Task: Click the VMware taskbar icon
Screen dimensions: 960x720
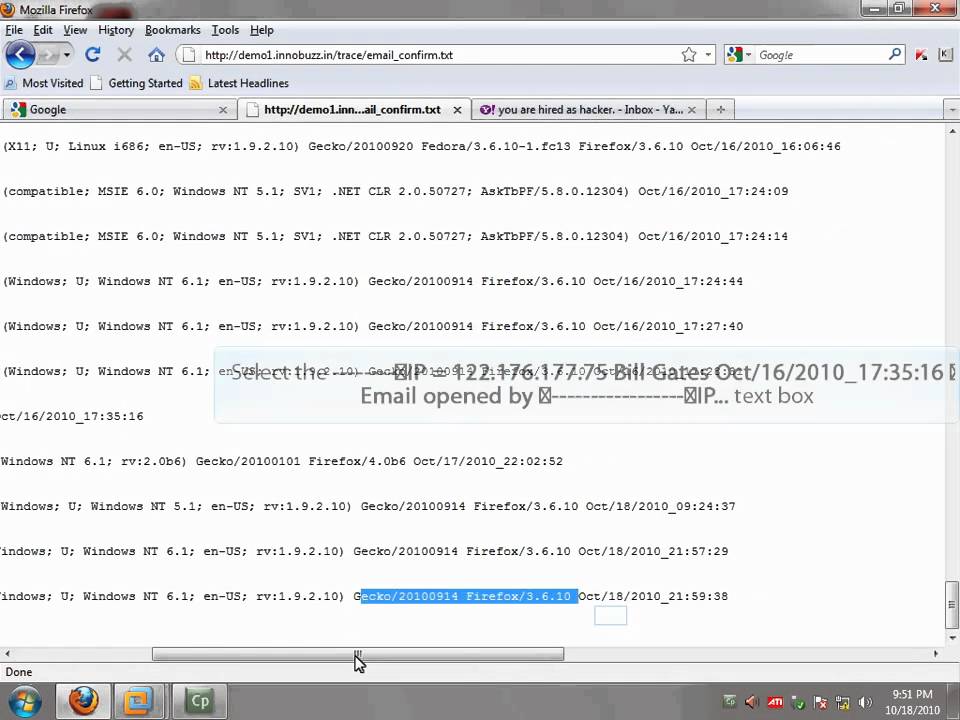Action: (x=138, y=702)
